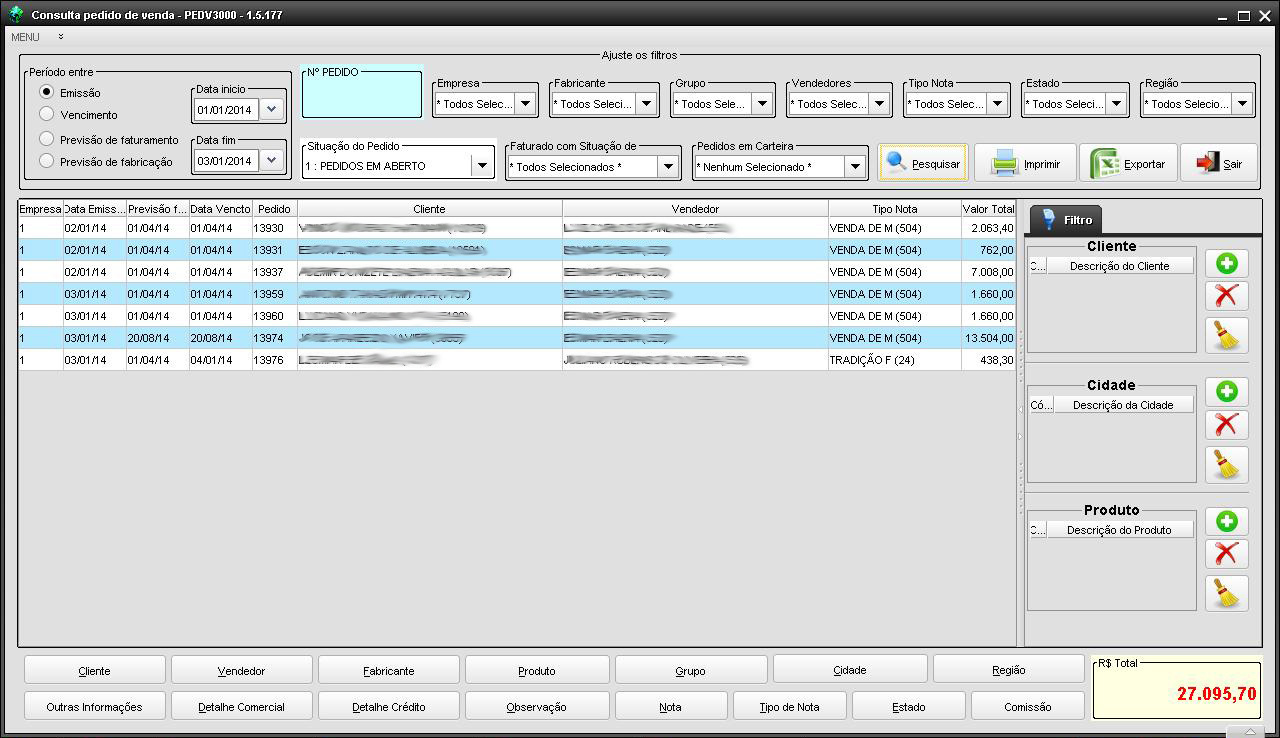Screen dimensions: 1280x738
Task: Click the Vendedor button at bottom
Action: click(242, 670)
